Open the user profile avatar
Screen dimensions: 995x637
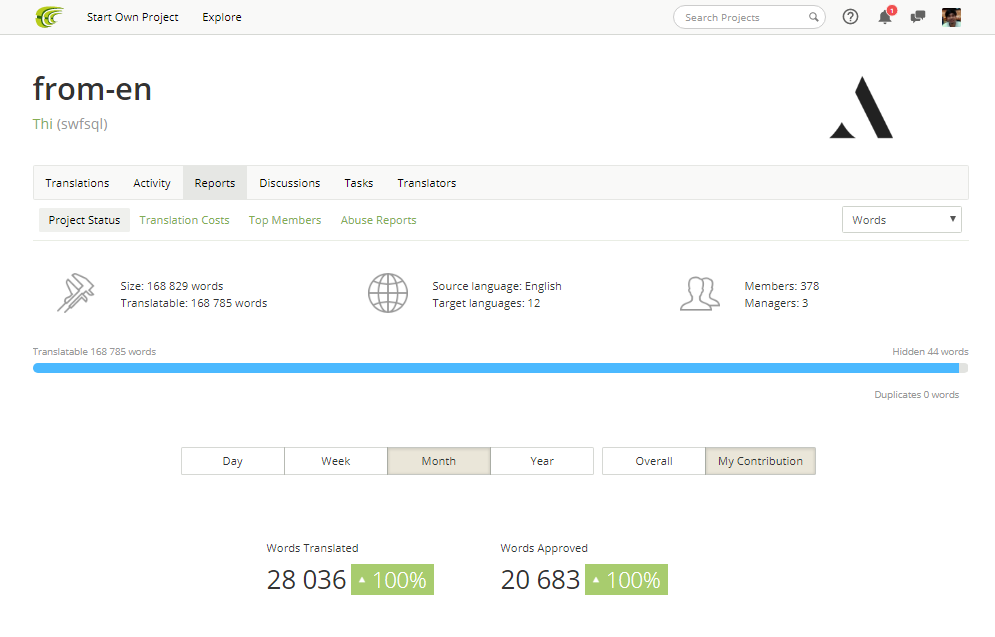[951, 17]
